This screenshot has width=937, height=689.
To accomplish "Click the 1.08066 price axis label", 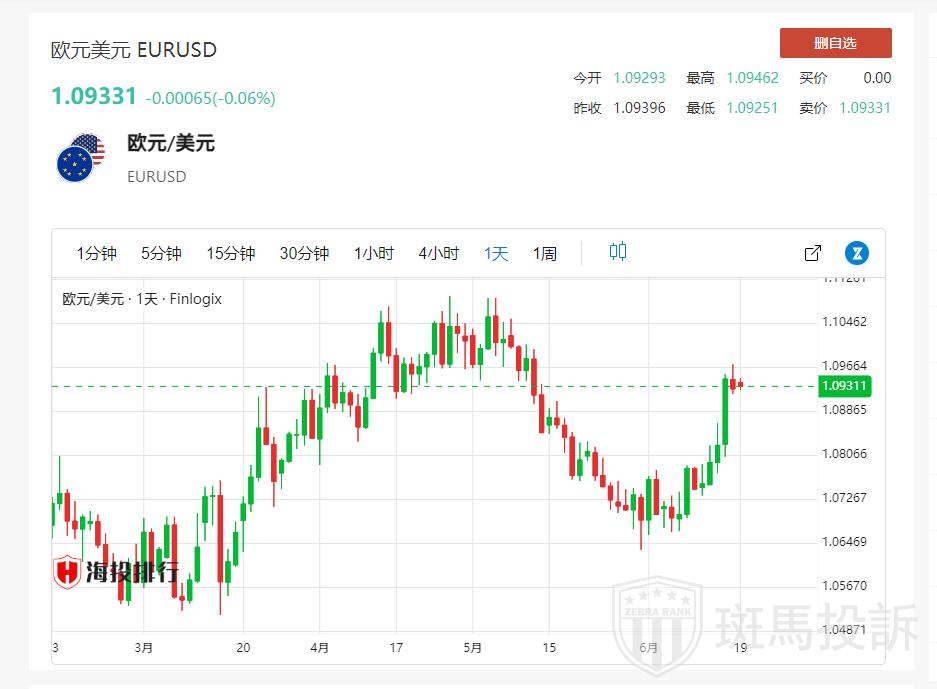I will pos(844,454).
